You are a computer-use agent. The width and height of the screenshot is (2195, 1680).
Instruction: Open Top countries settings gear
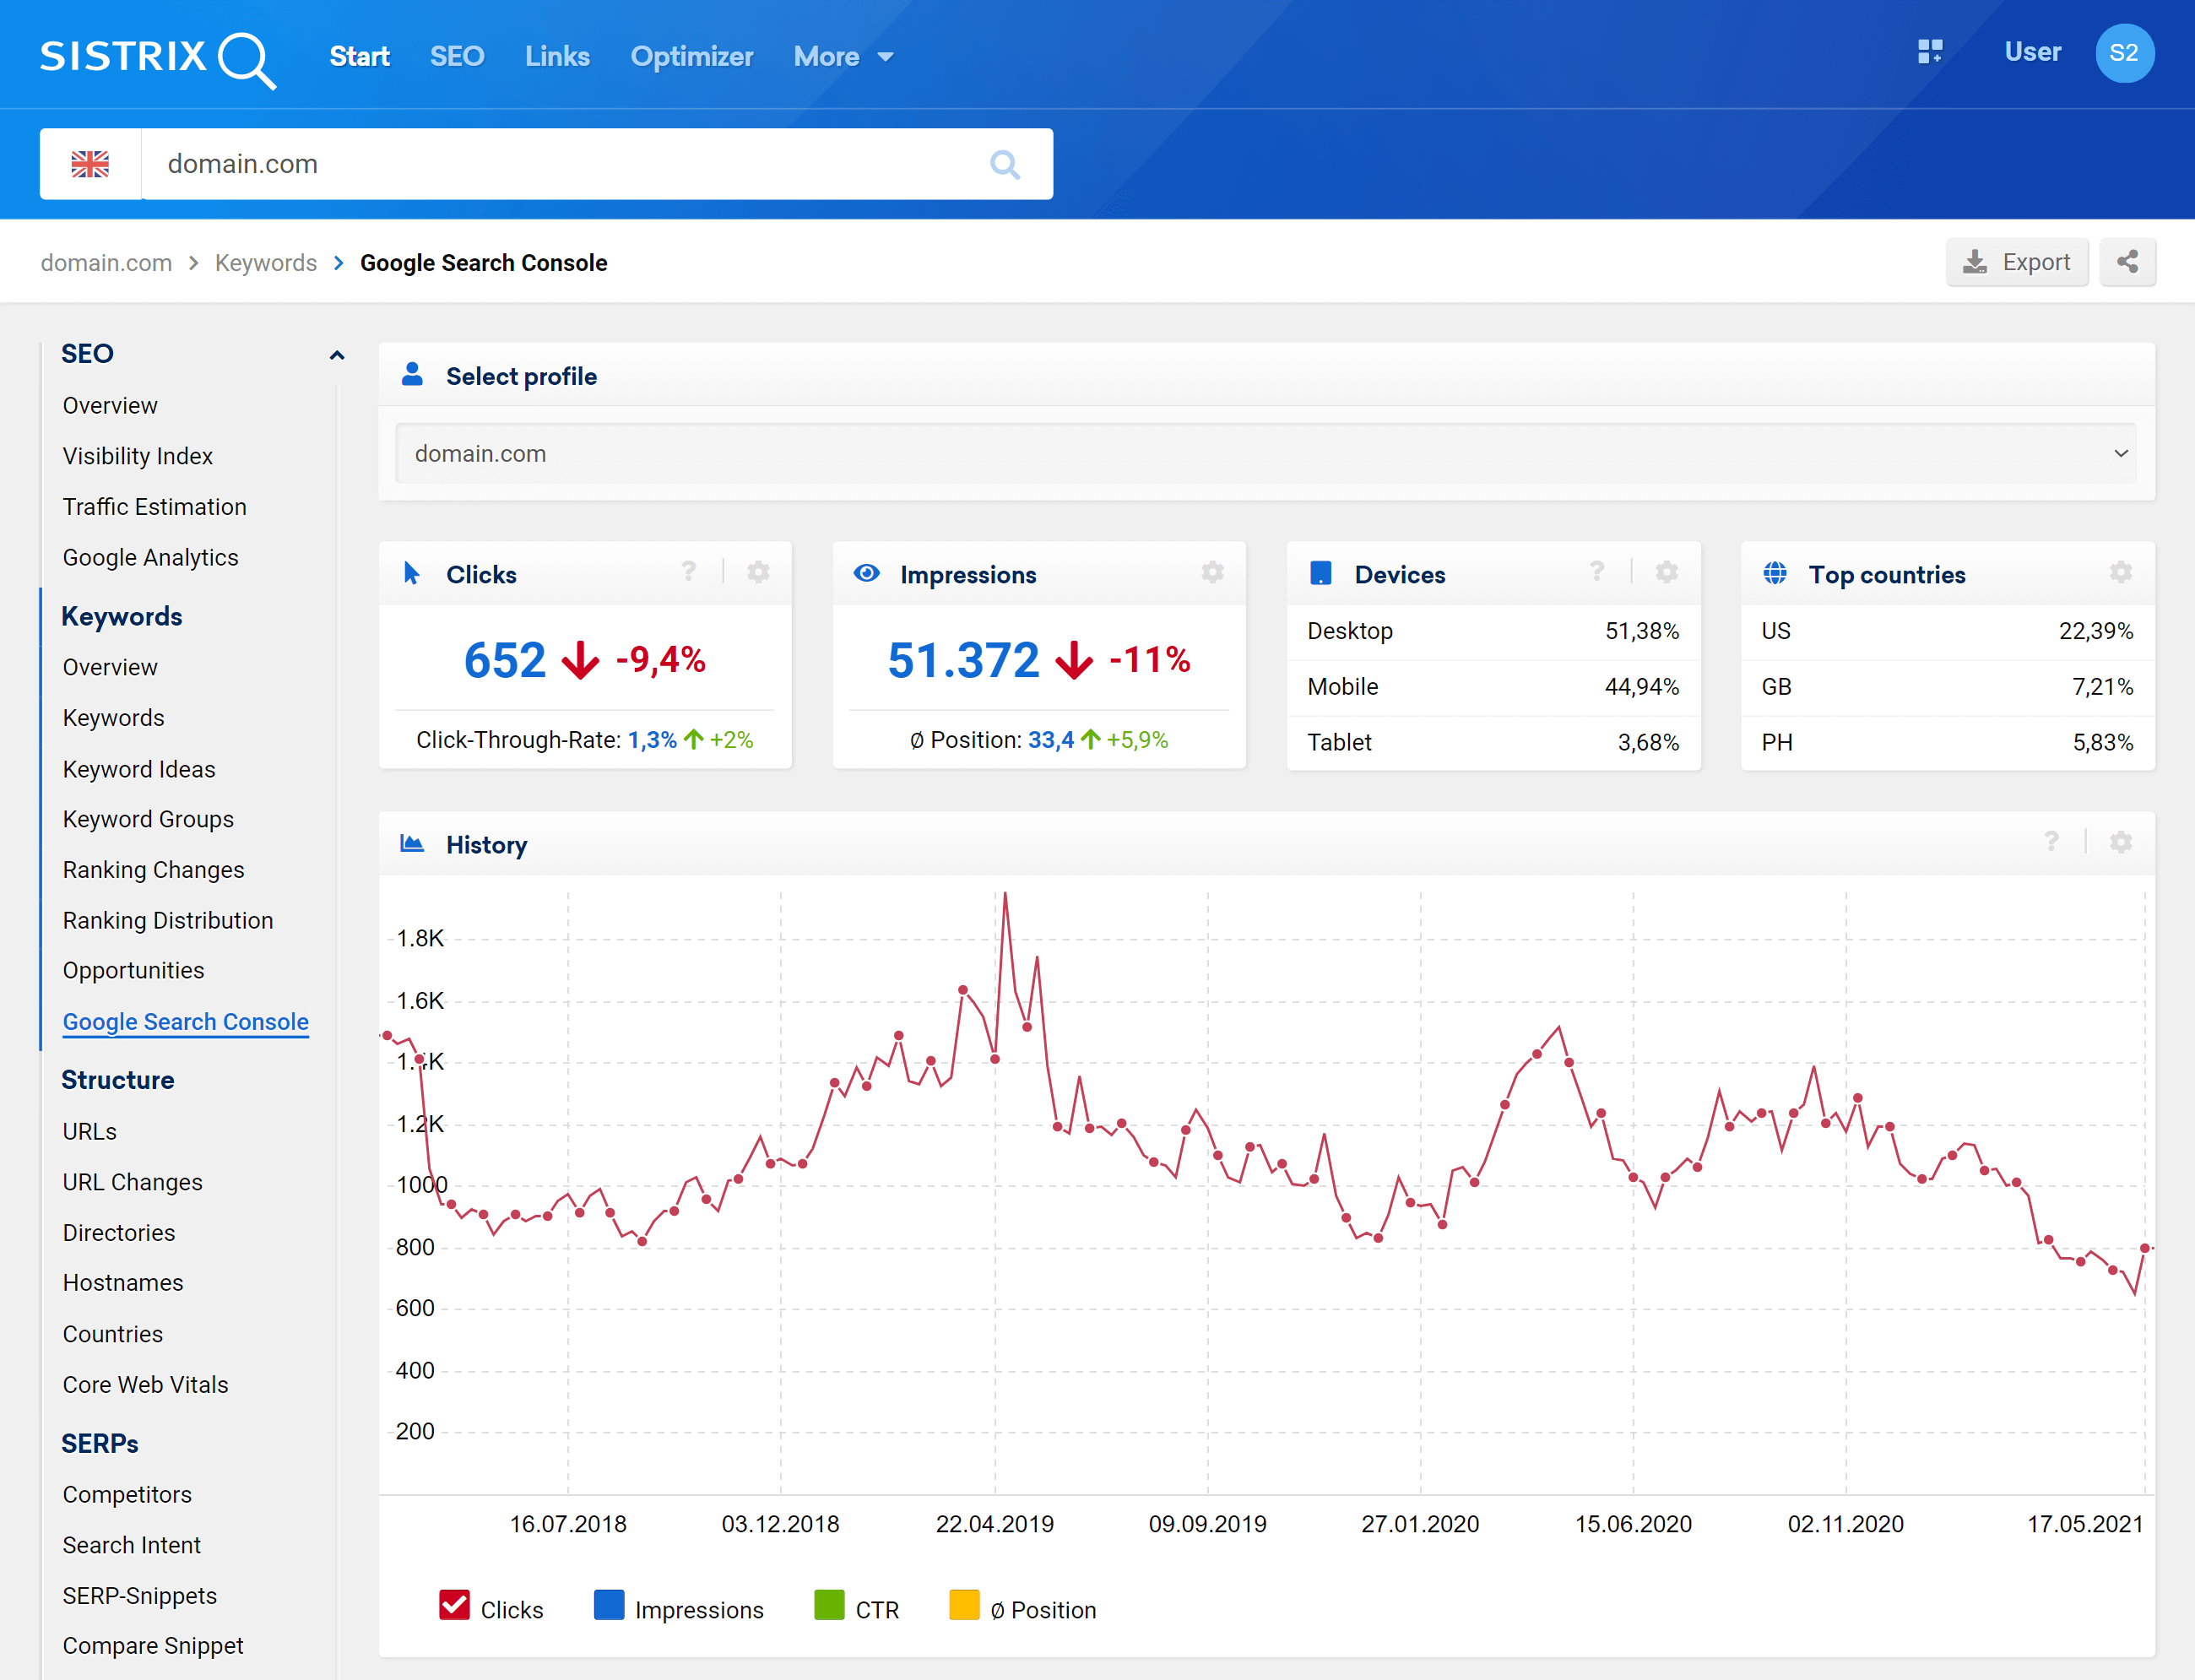tap(2121, 572)
